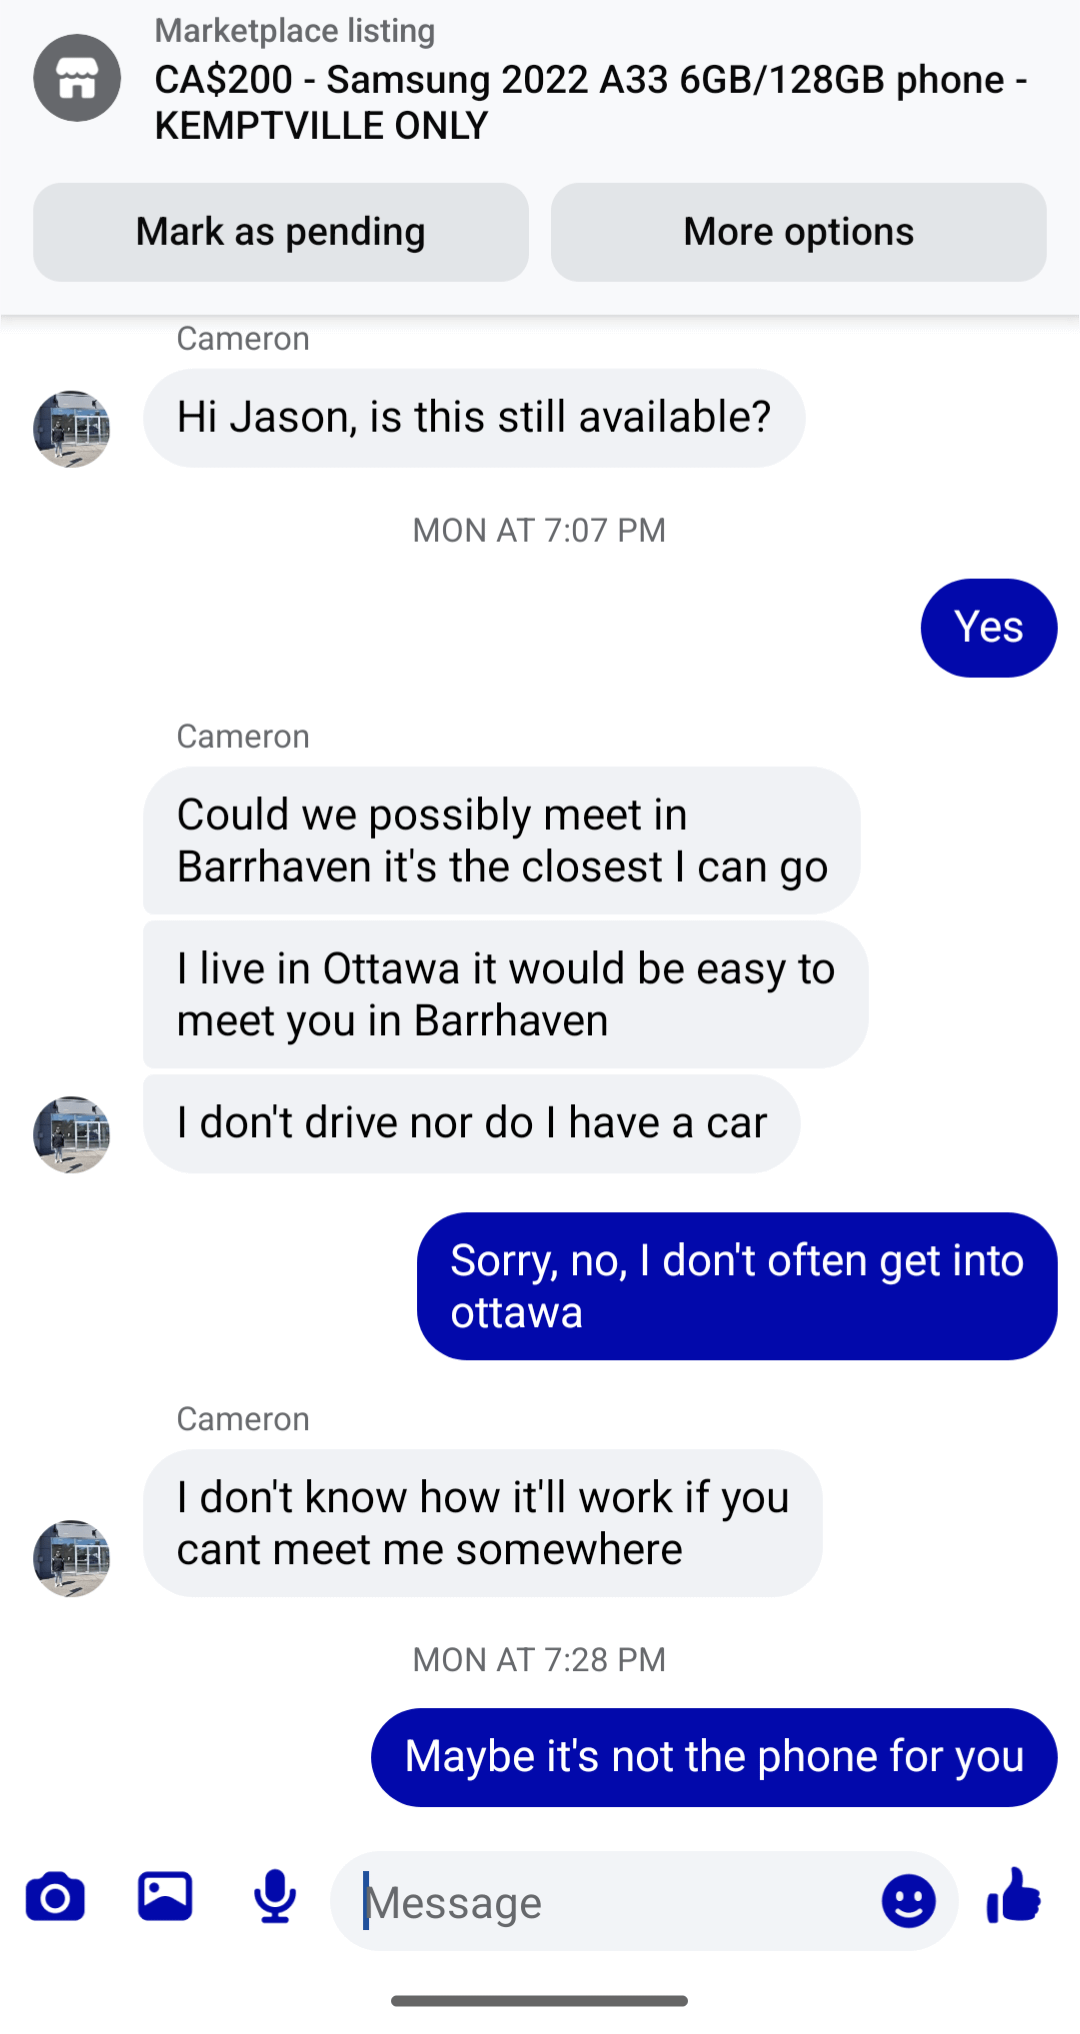
Task: Tap 'Sorry, no, I don't often get into ottawa' bubble
Action: click(737, 1286)
